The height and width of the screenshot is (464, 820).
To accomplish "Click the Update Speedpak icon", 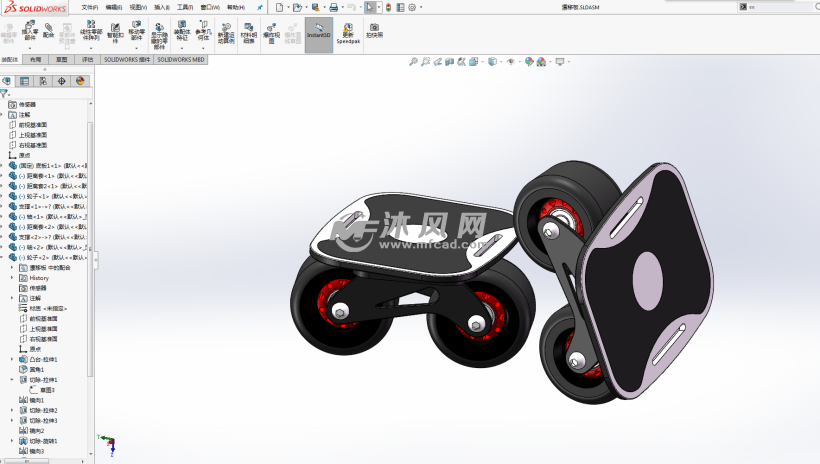I will click(x=347, y=31).
